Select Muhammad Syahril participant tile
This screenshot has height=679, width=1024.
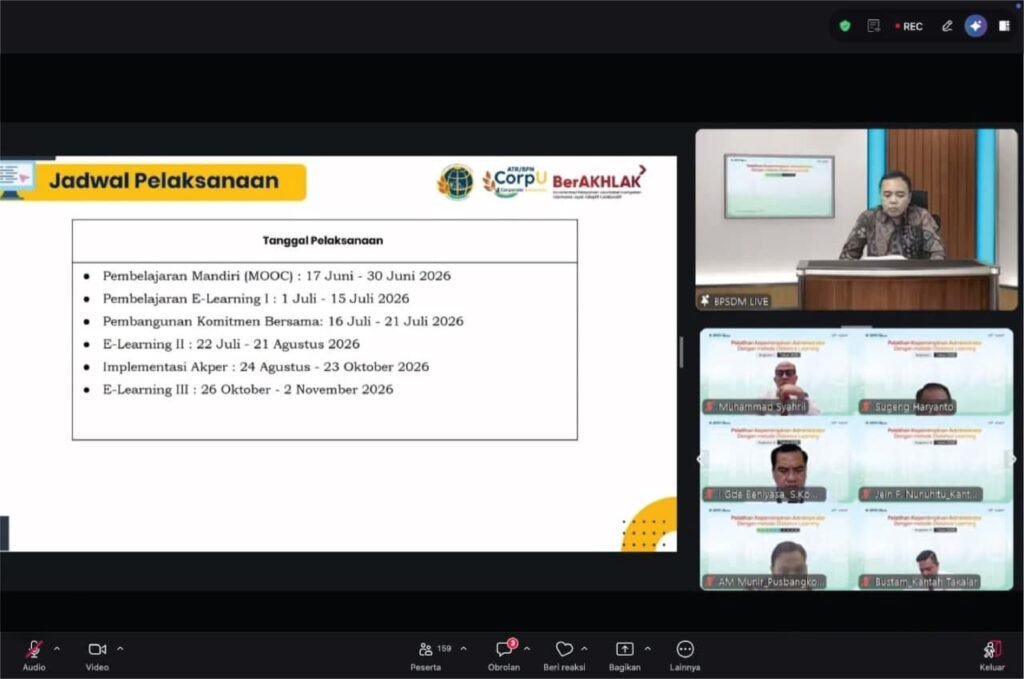point(777,372)
